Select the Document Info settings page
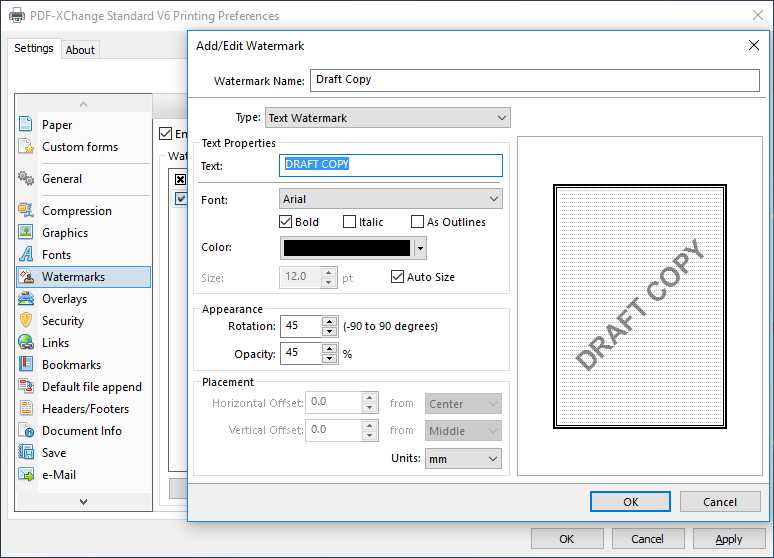 (x=84, y=431)
